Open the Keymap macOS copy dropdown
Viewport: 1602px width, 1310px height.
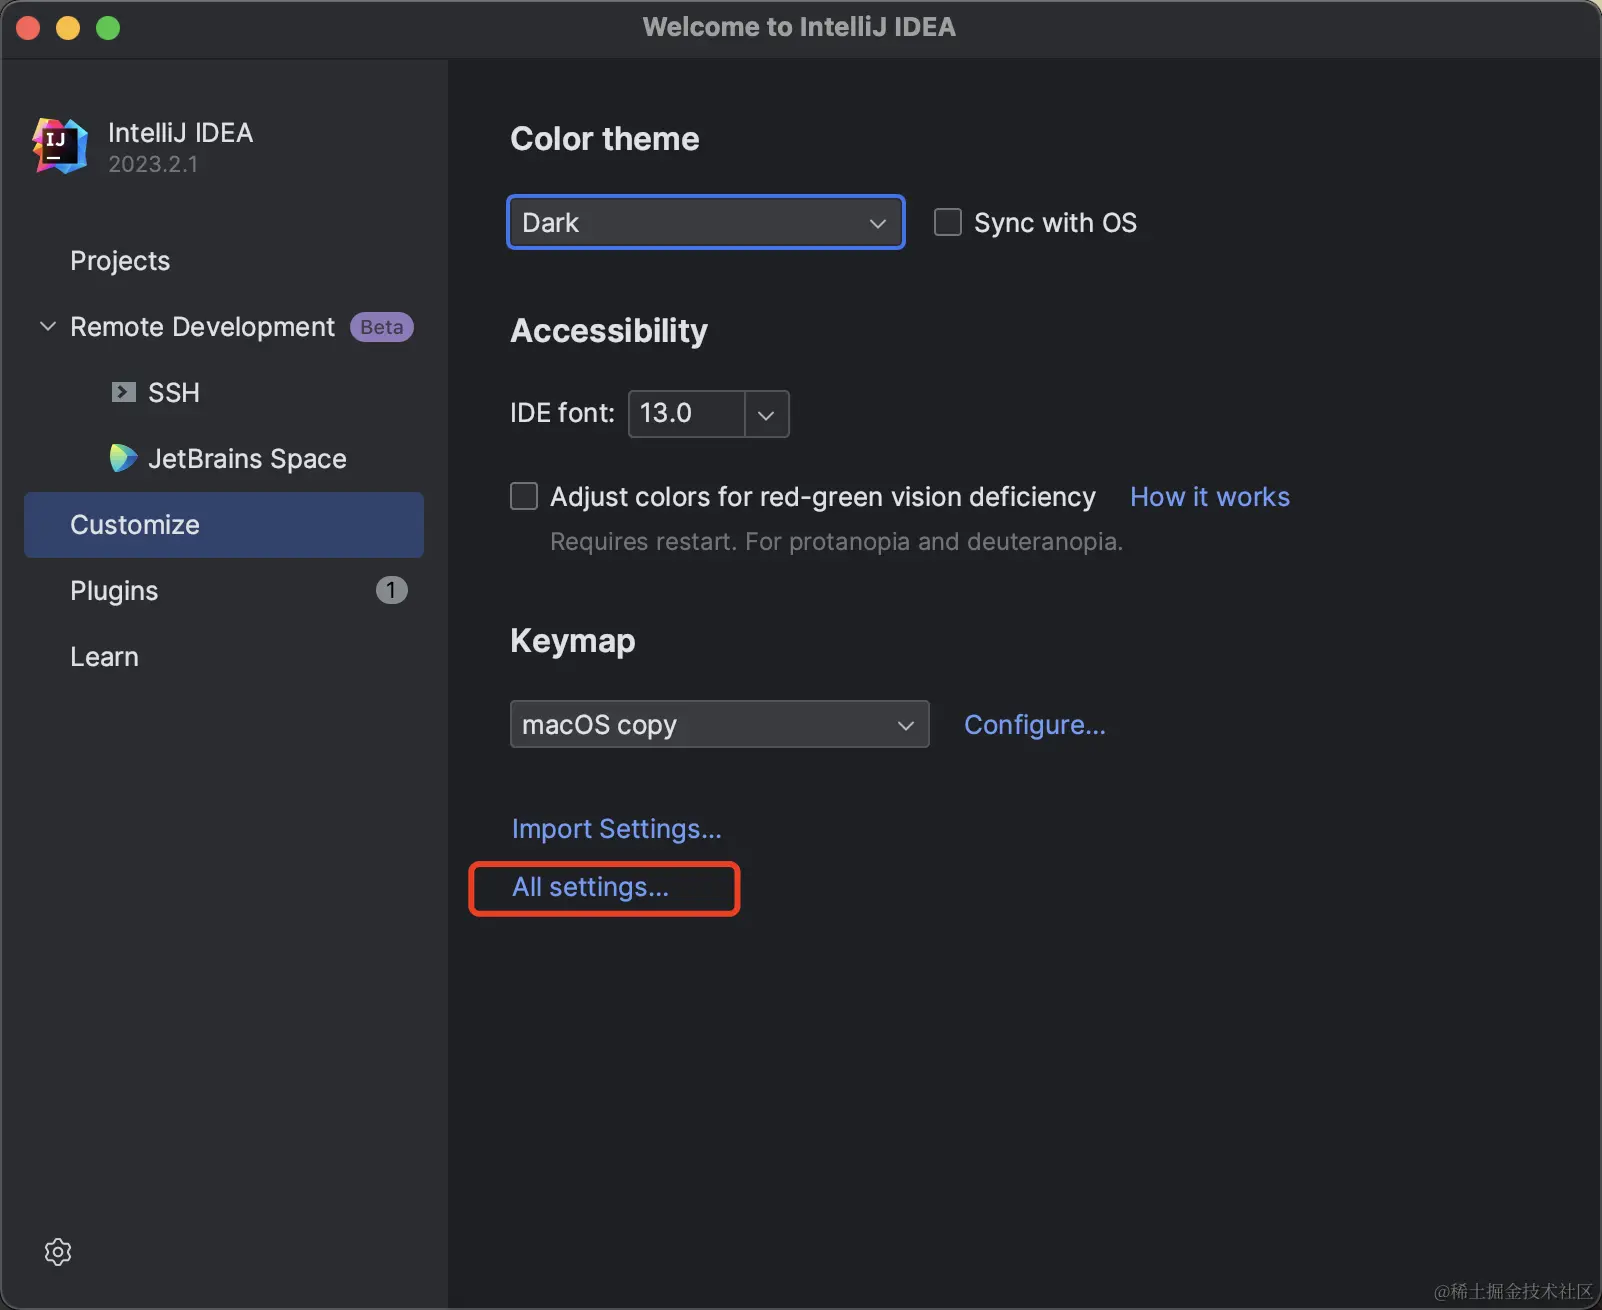719,724
